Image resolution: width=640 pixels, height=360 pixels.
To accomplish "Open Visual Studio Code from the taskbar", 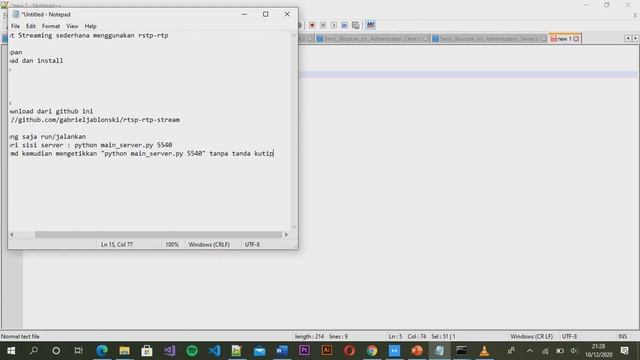I will coord(214,351).
